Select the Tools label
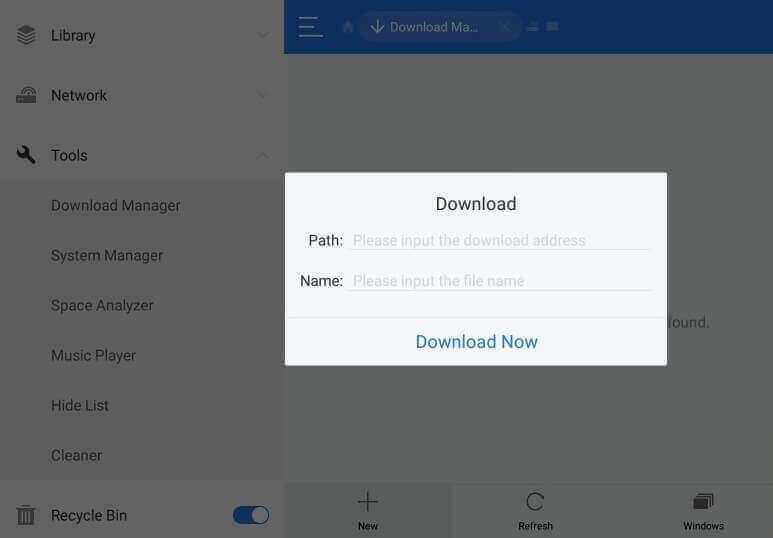Screen dimensions: 773x538 pos(69,155)
